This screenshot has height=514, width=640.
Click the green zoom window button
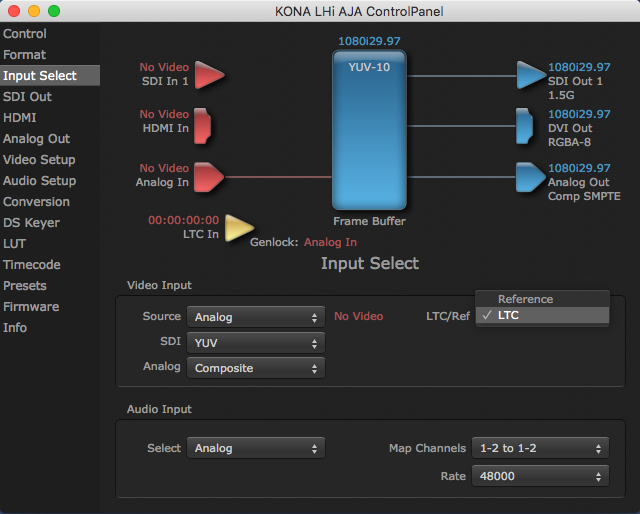54,11
